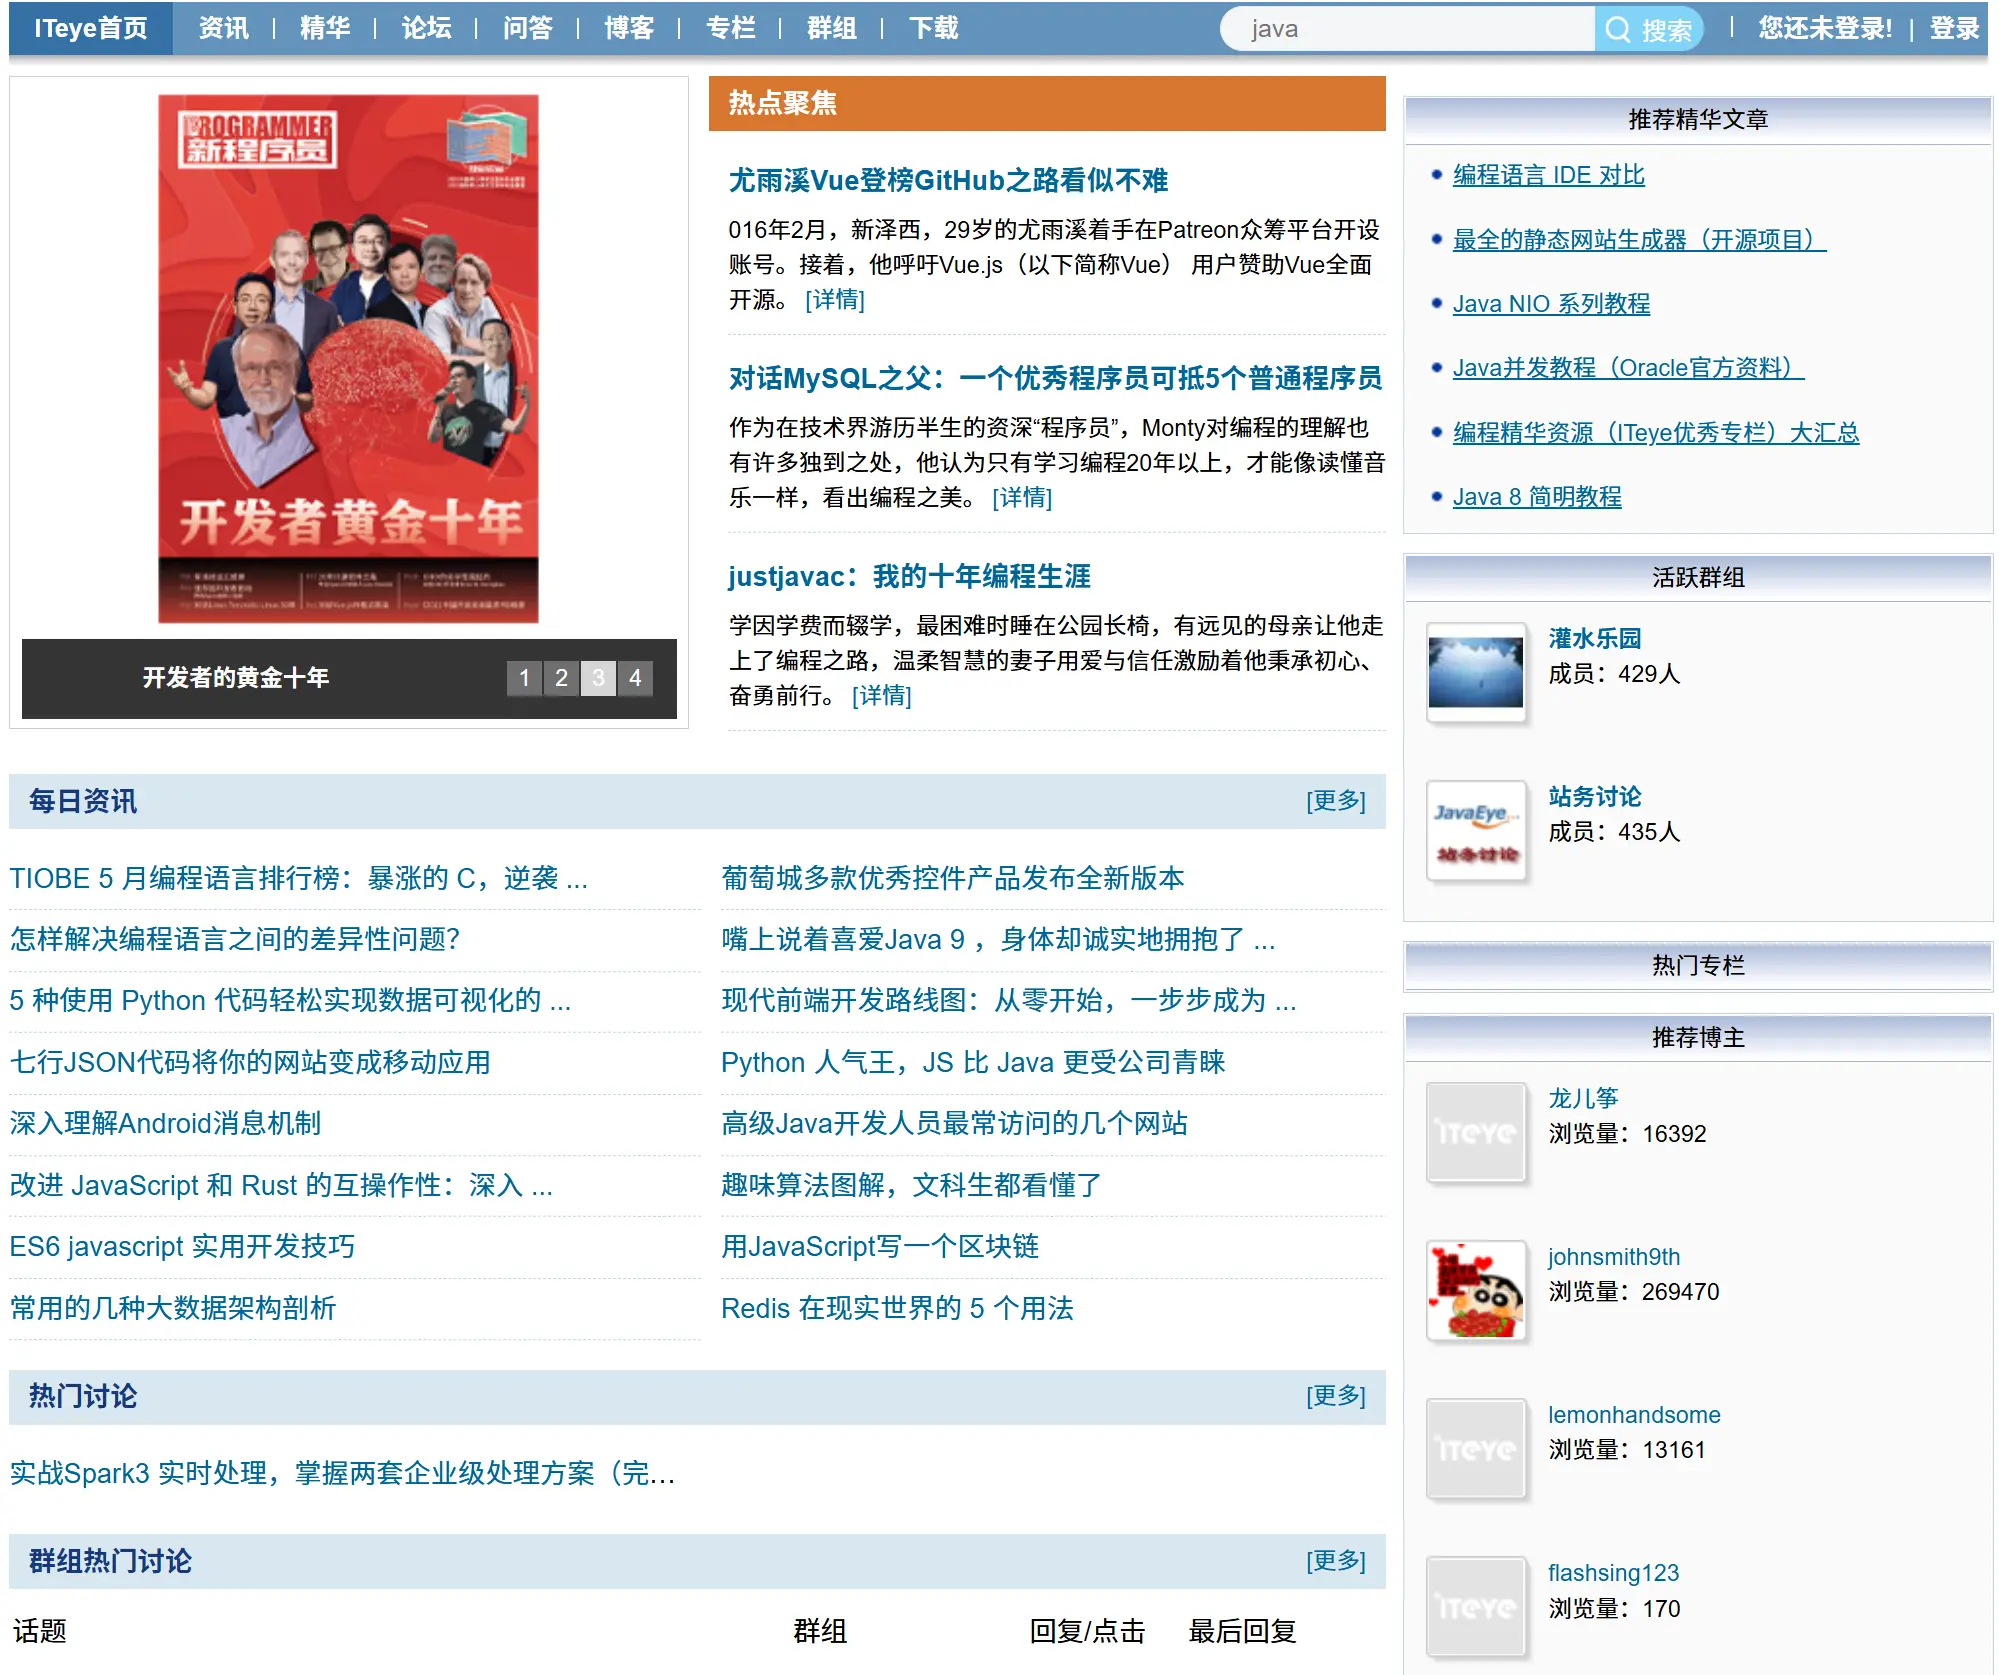Open the 新程序员 magazine cover image
The image size is (1999, 1675).
348,358
